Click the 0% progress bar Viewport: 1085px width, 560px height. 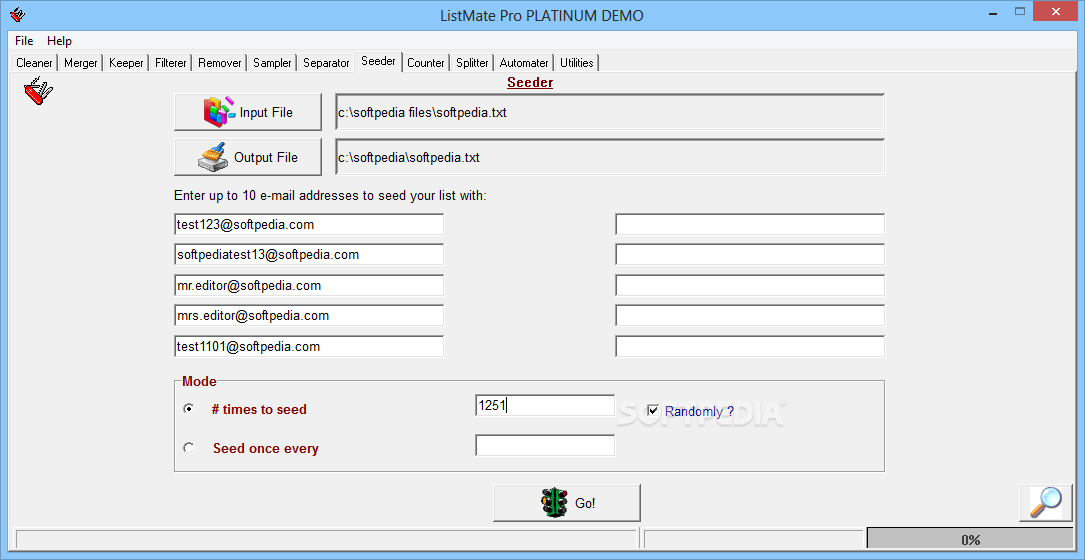point(970,539)
